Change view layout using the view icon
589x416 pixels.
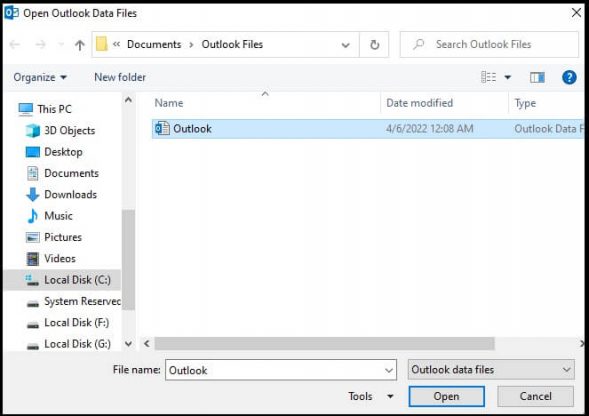tap(488, 77)
